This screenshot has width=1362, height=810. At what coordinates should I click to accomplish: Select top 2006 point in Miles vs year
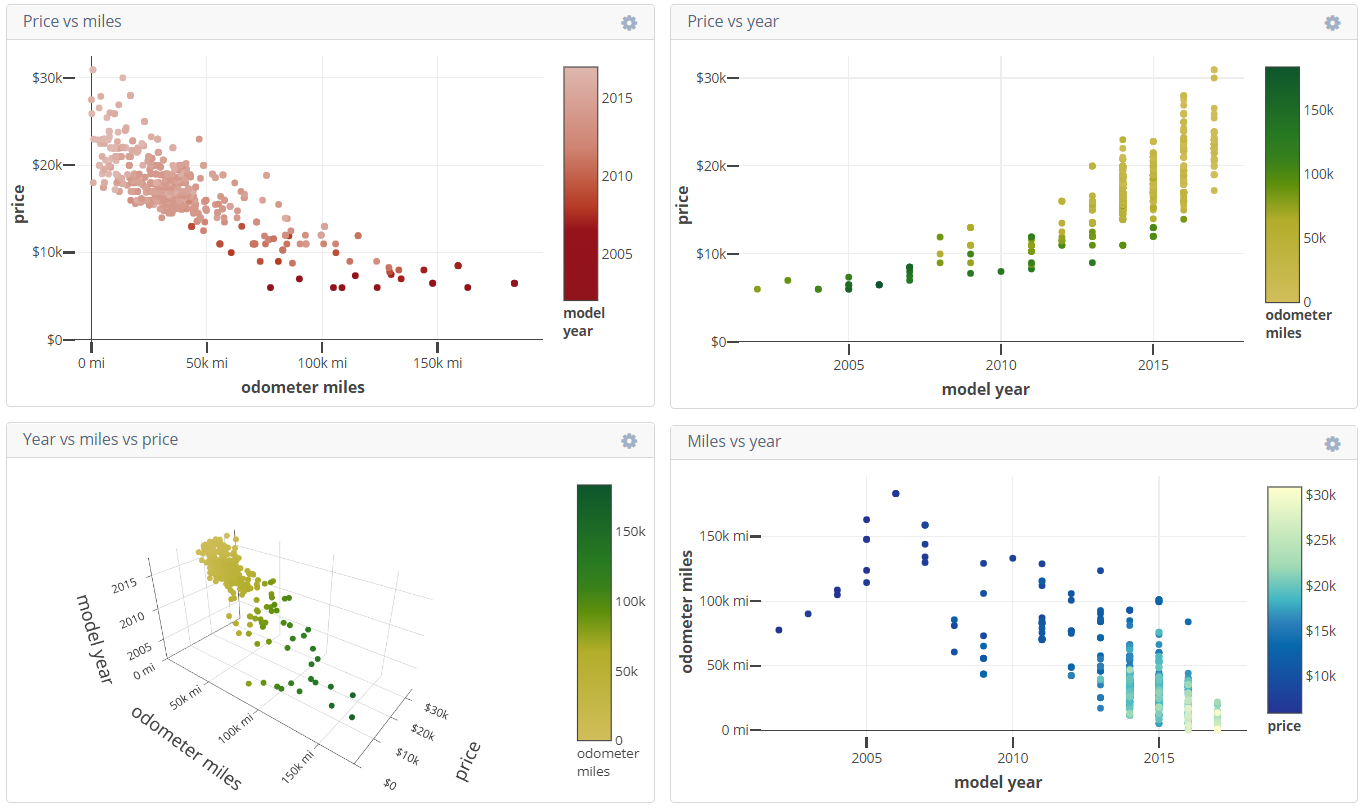(x=895, y=494)
